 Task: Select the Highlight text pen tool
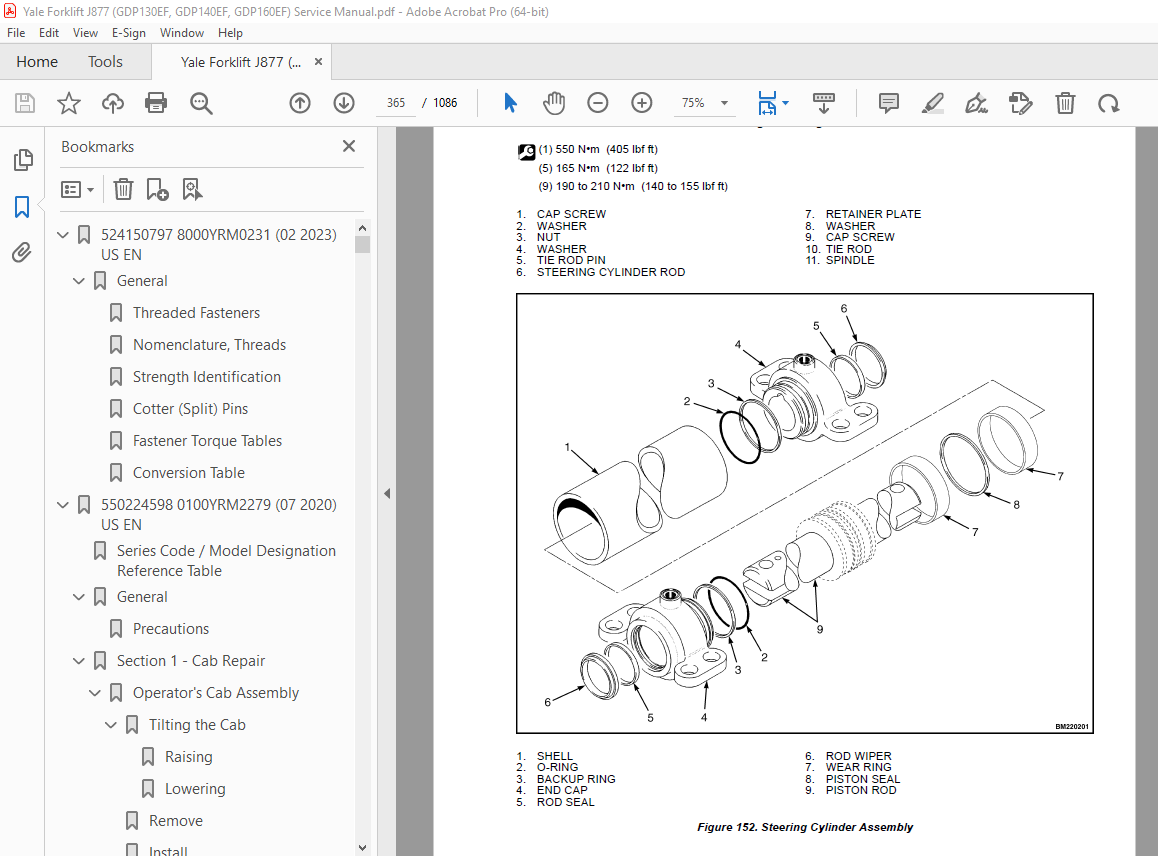click(x=933, y=103)
